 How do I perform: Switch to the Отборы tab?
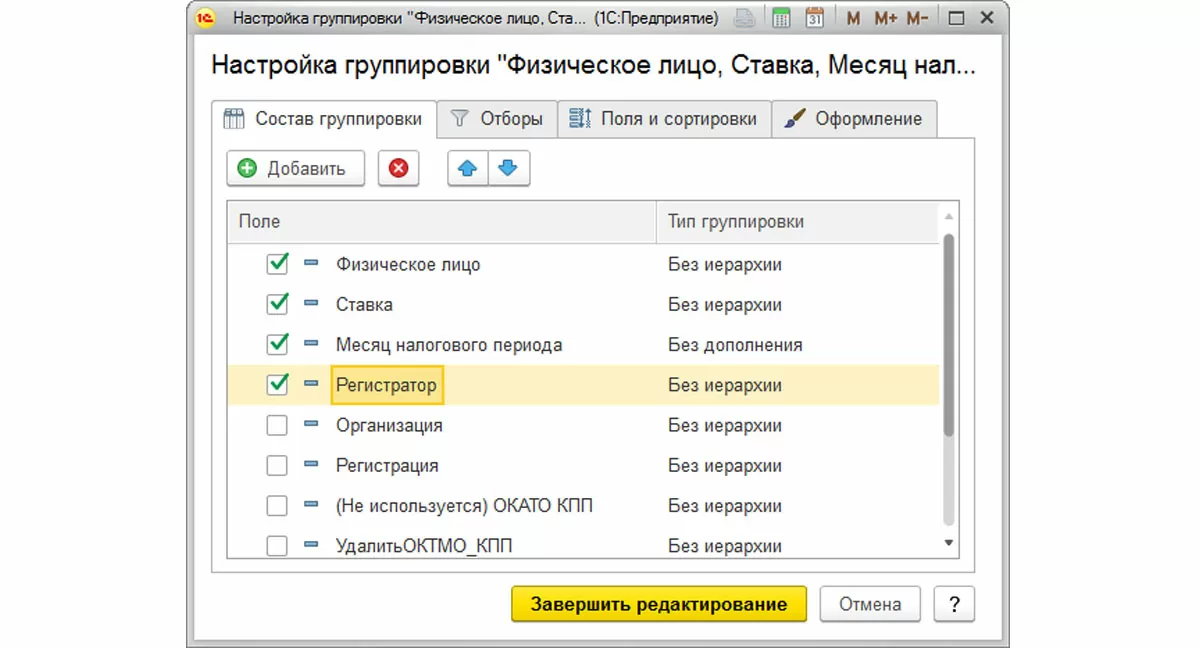click(x=497, y=119)
